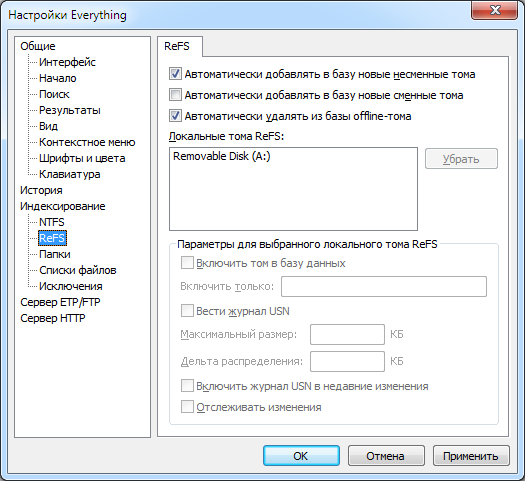The width and height of the screenshot is (525, 481).
Task: Select Интерфейс in the settings tree
Action: pos(67,62)
